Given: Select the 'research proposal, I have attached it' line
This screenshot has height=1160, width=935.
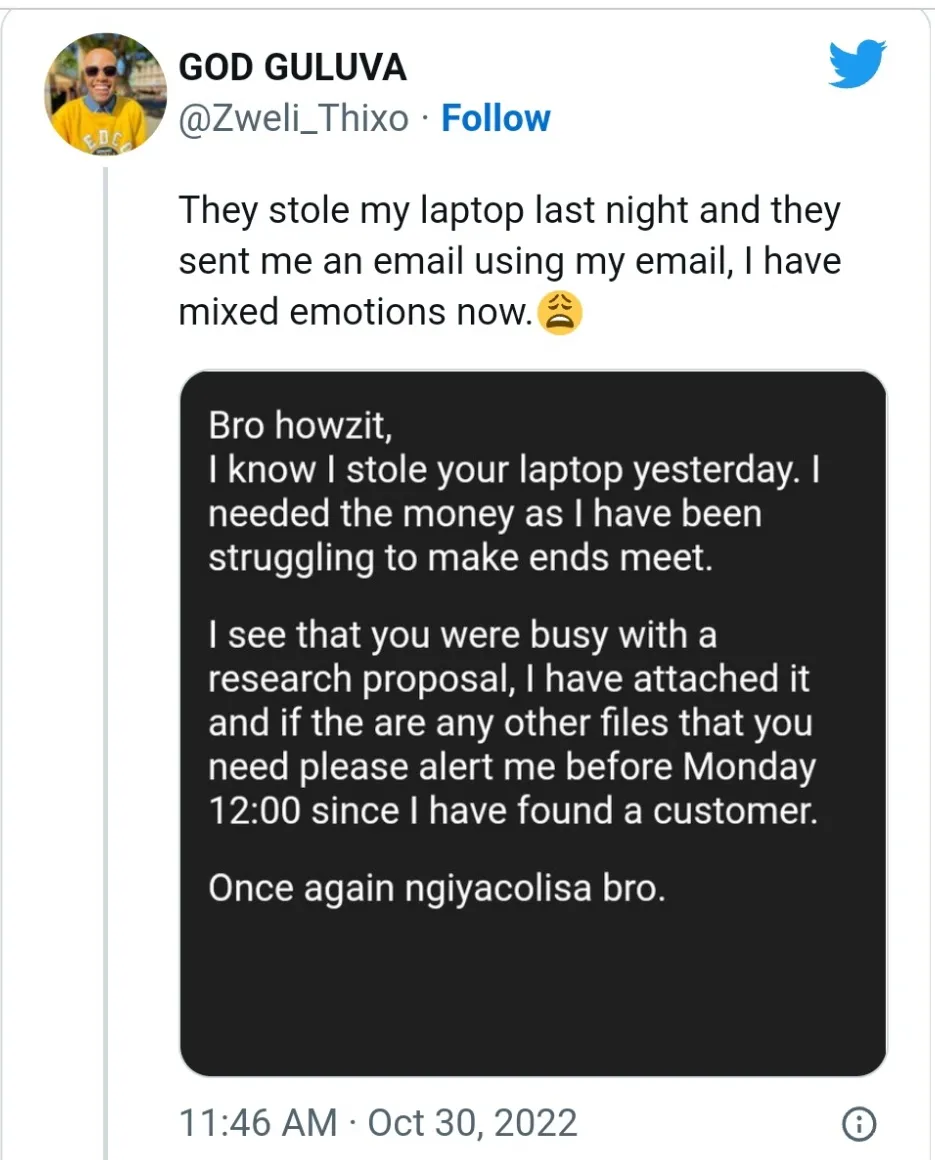Looking at the screenshot, I should 509,680.
